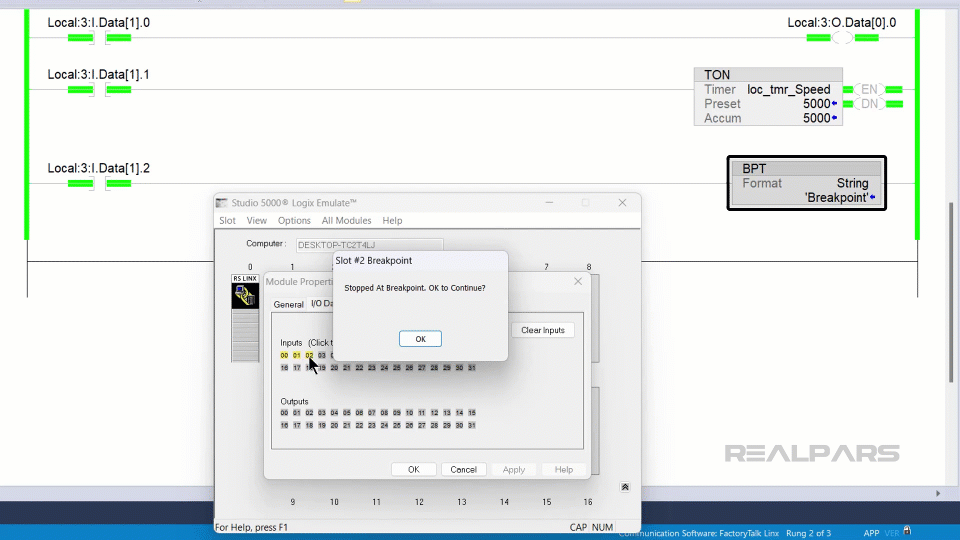Toggle input bit 16
960x540 pixels.
tap(284, 368)
